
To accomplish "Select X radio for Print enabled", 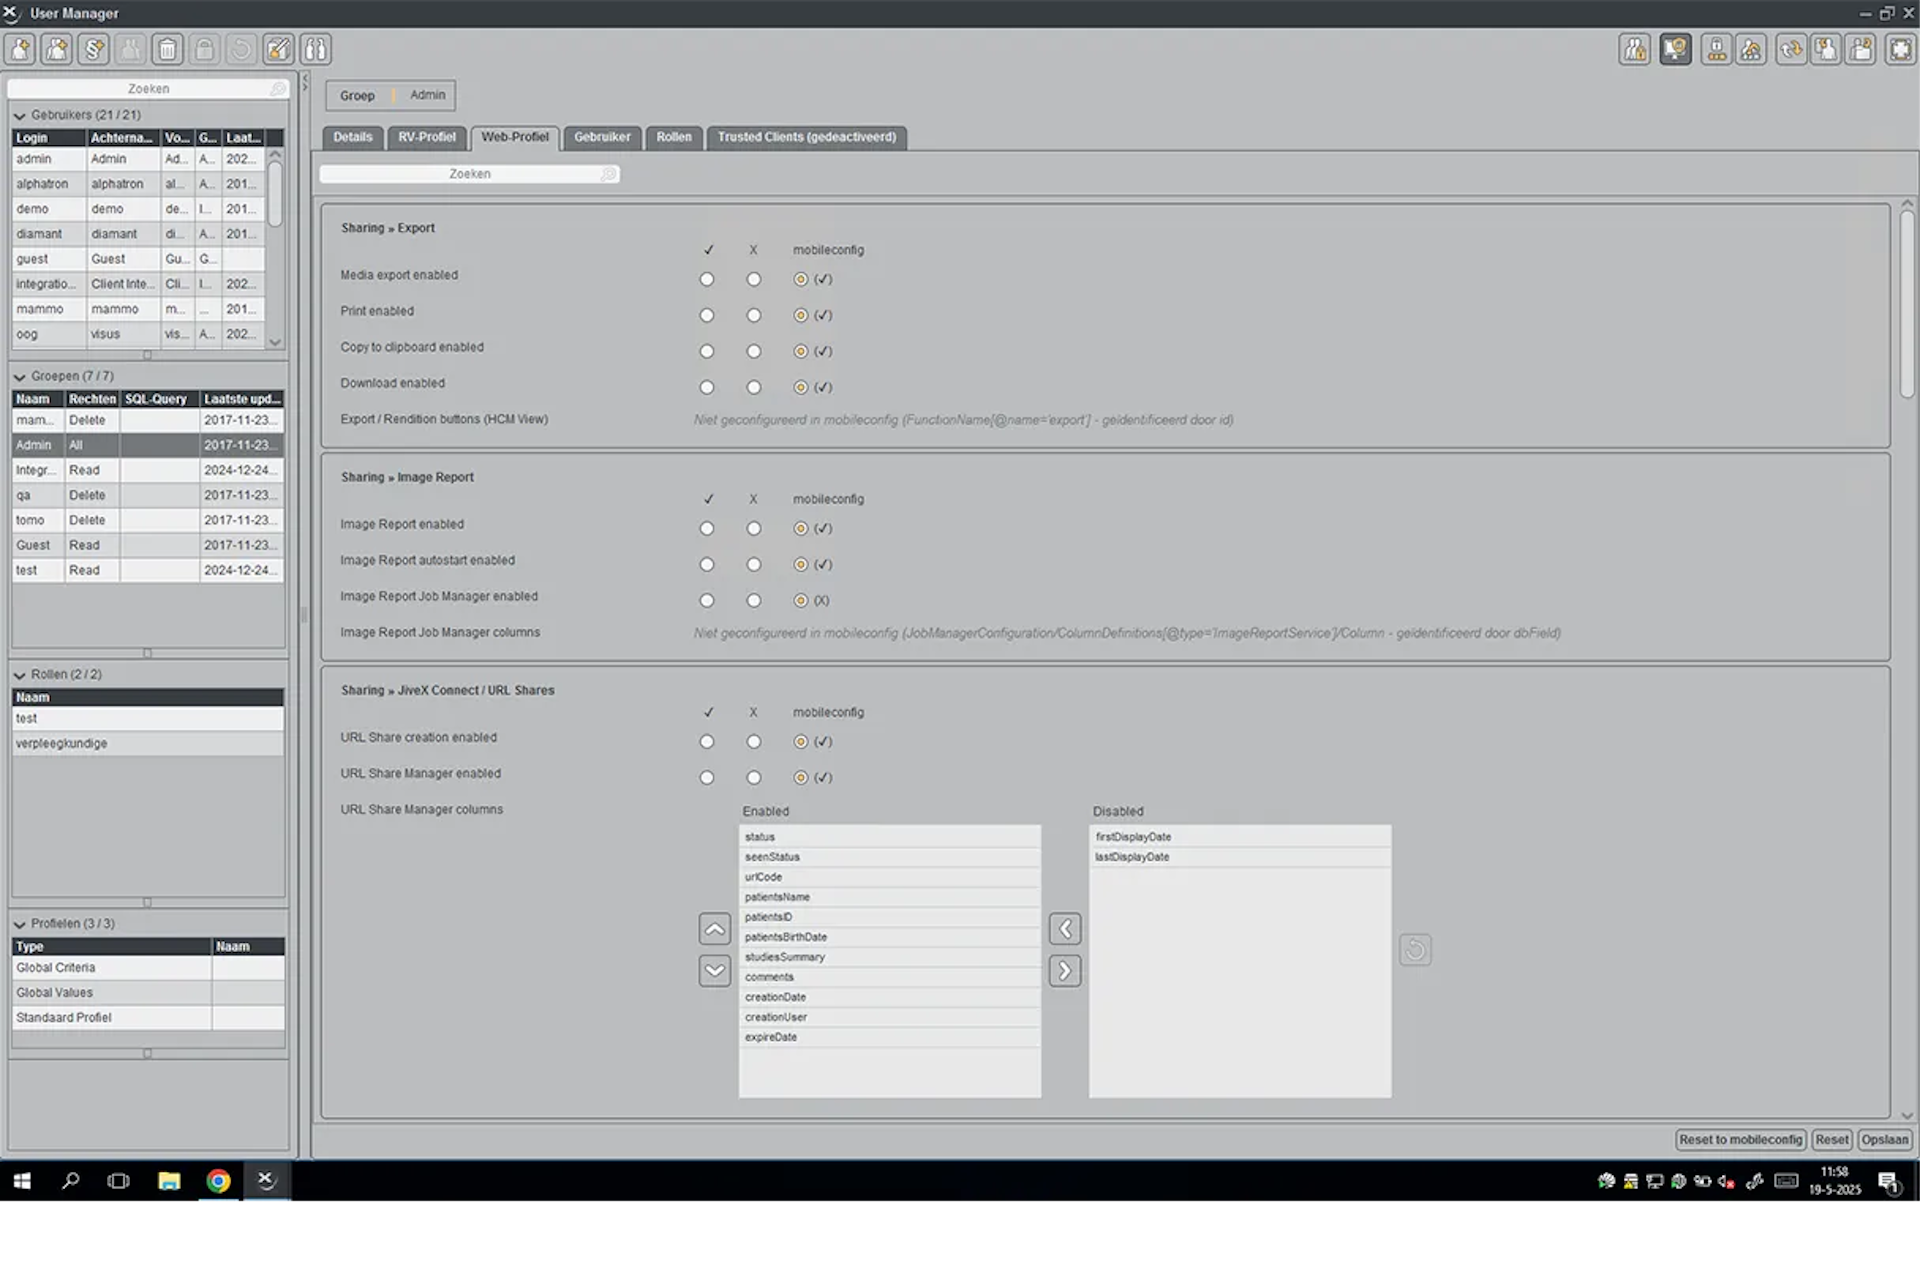I will point(754,316).
